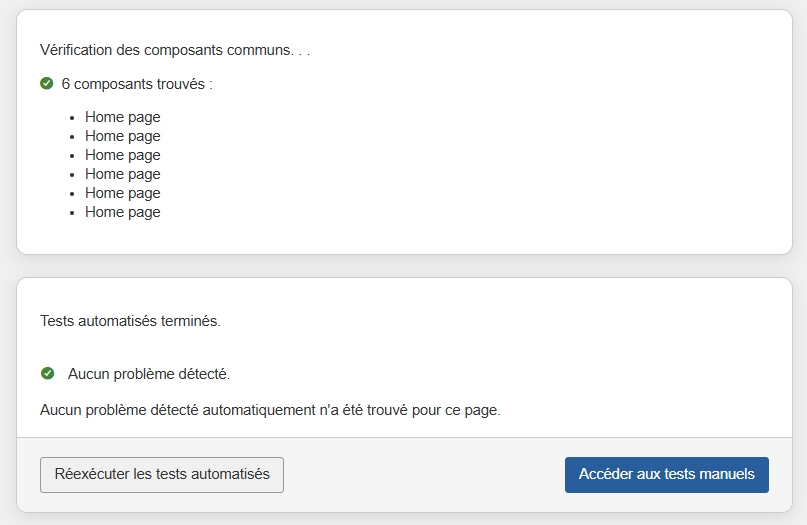Click the '6 composants trouvés :' label
This screenshot has height=525, width=807.
pyautogui.click(x=137, y=84)
